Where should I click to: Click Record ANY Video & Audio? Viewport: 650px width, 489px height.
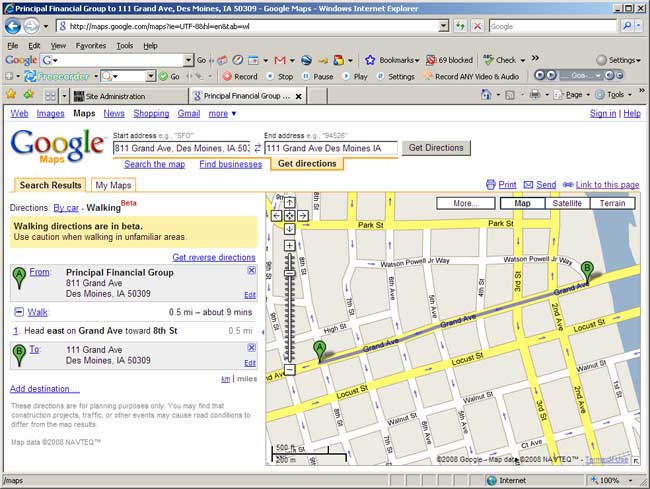(471, 77)
